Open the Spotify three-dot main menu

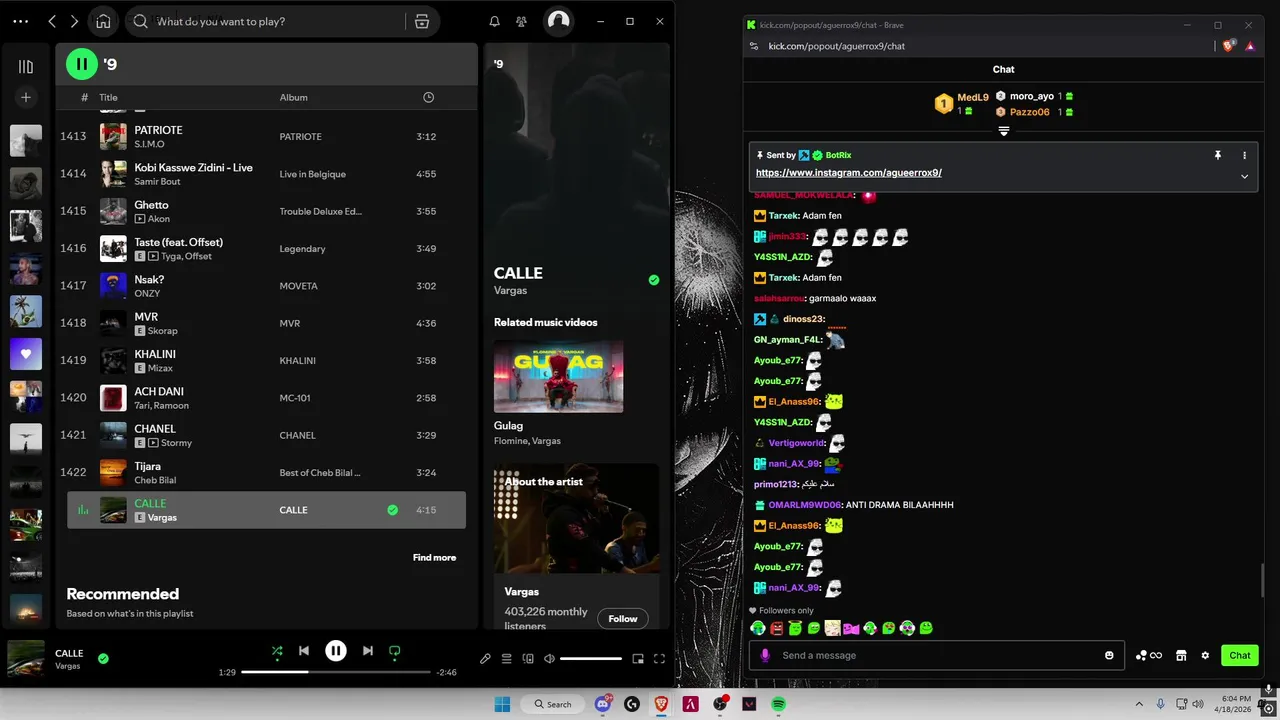(20, 21)
